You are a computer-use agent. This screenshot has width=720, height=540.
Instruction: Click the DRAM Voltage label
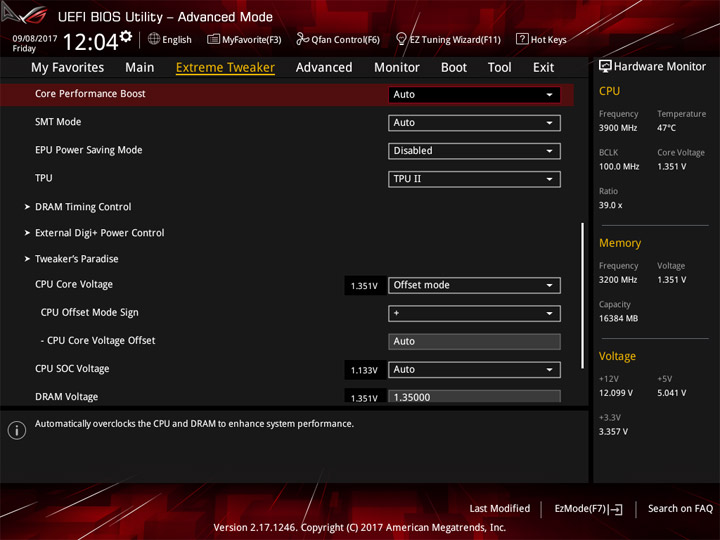point(67,397)
